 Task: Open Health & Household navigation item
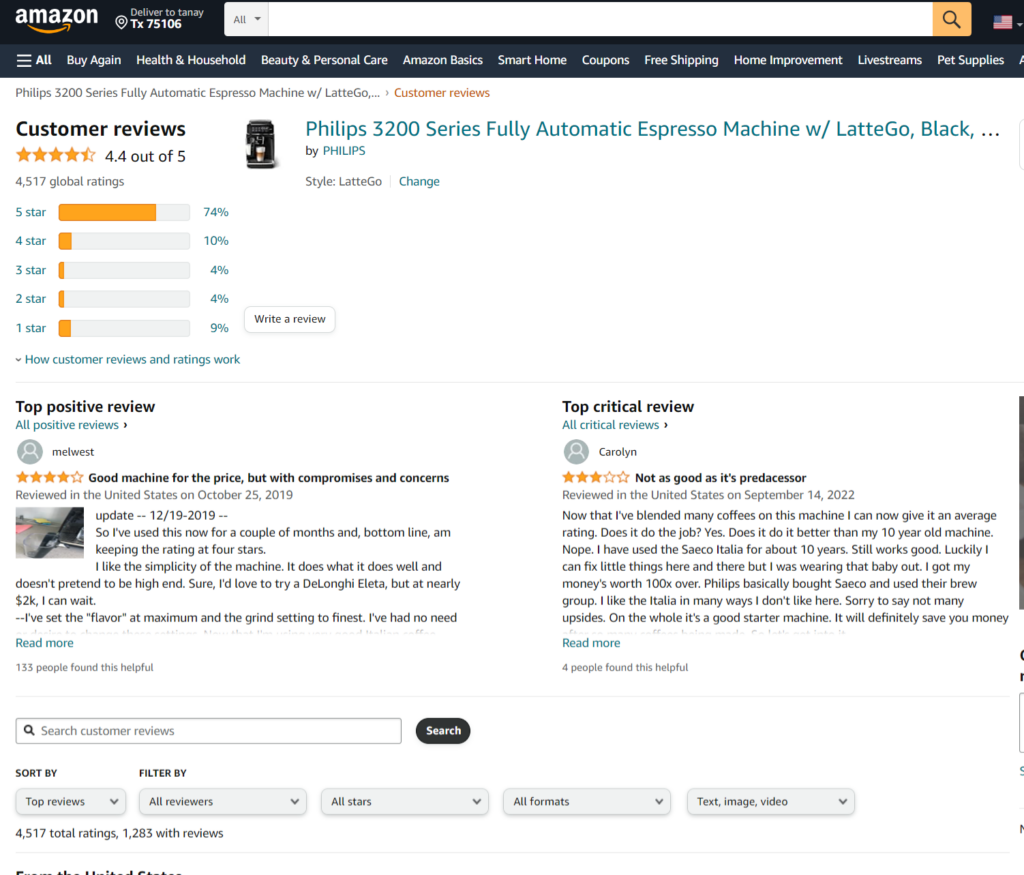191,60
